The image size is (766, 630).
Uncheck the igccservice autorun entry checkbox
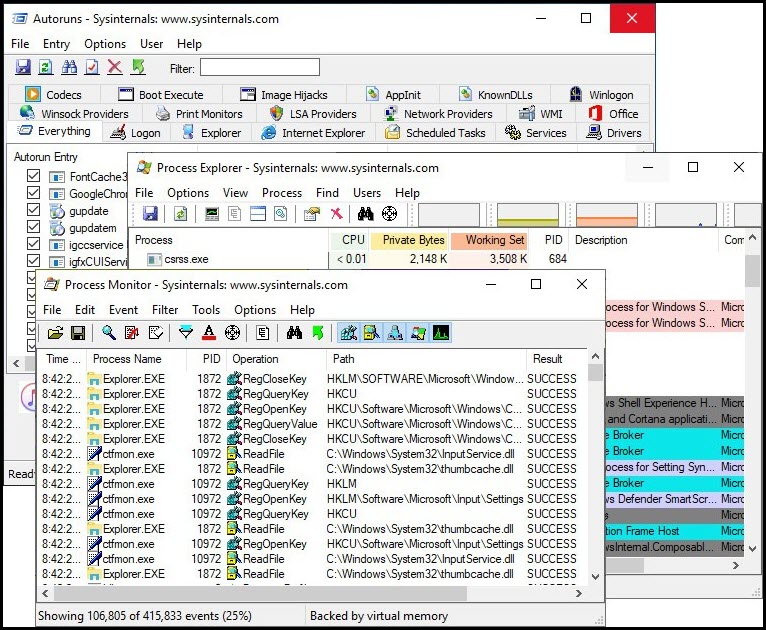click(x=33, y=244)
